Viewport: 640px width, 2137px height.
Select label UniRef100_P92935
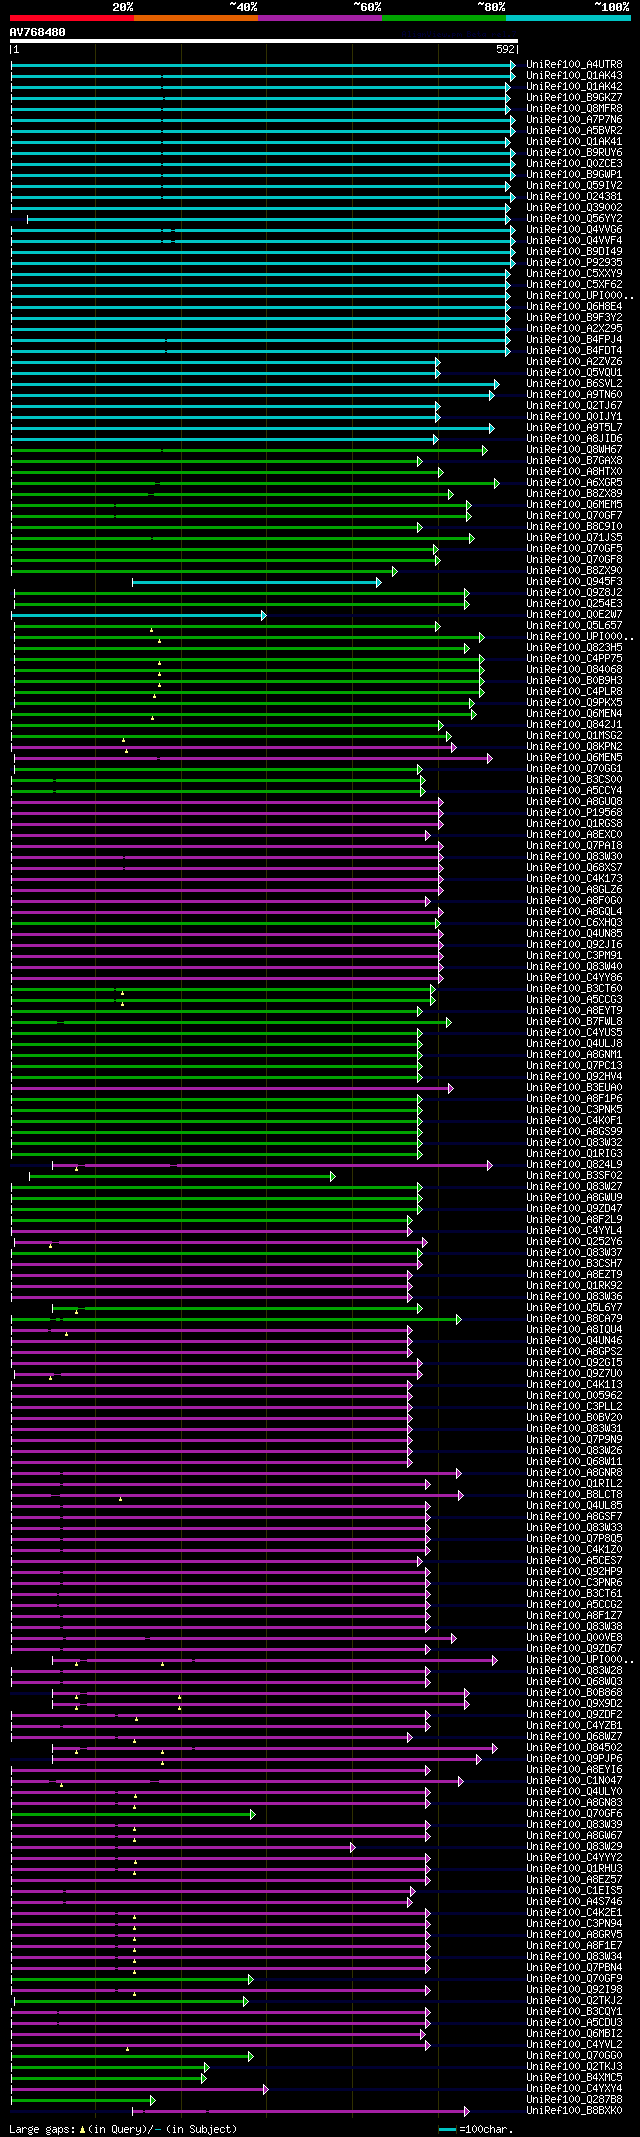coord(574,263)
